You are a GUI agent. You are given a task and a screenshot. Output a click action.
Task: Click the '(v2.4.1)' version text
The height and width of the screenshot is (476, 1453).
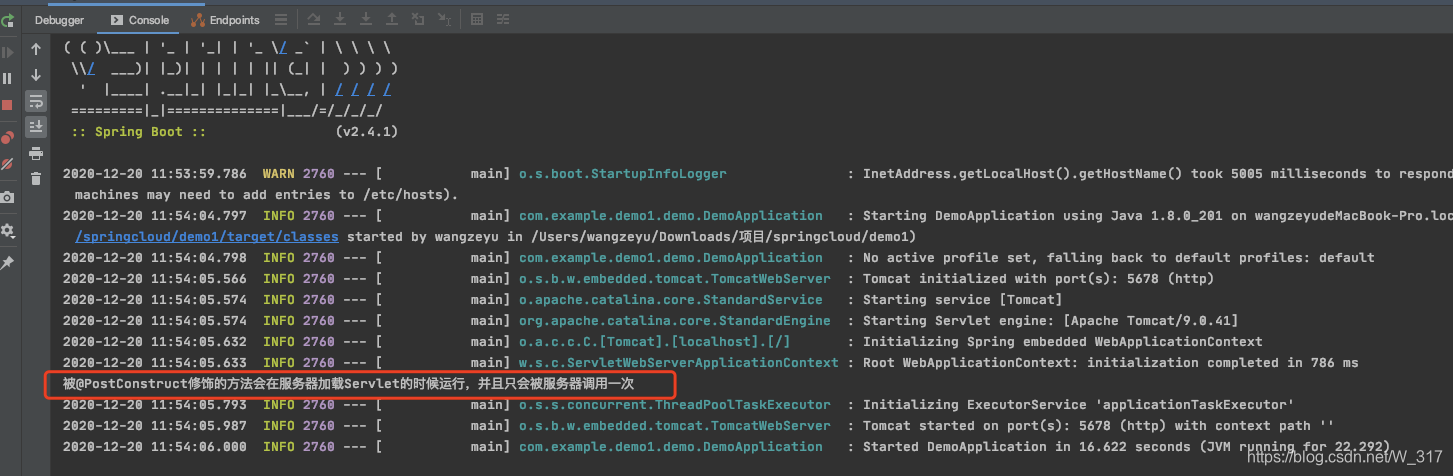click(368, 132)
